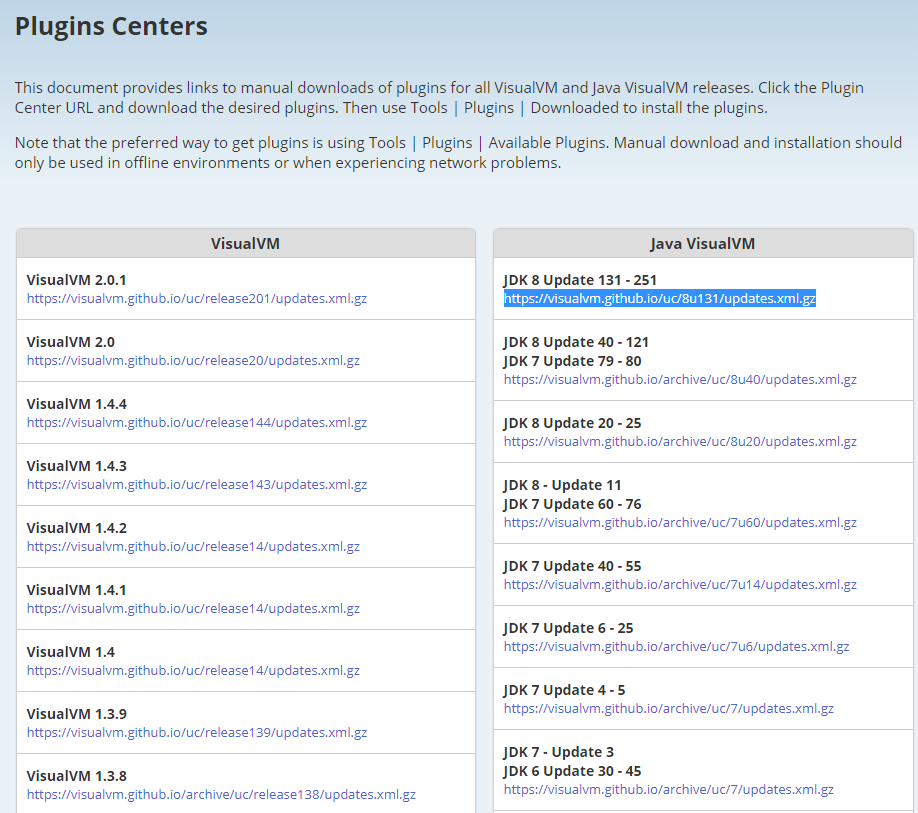Click the note paragraph starting 'Note that the preferred way'

coord(458,153)
